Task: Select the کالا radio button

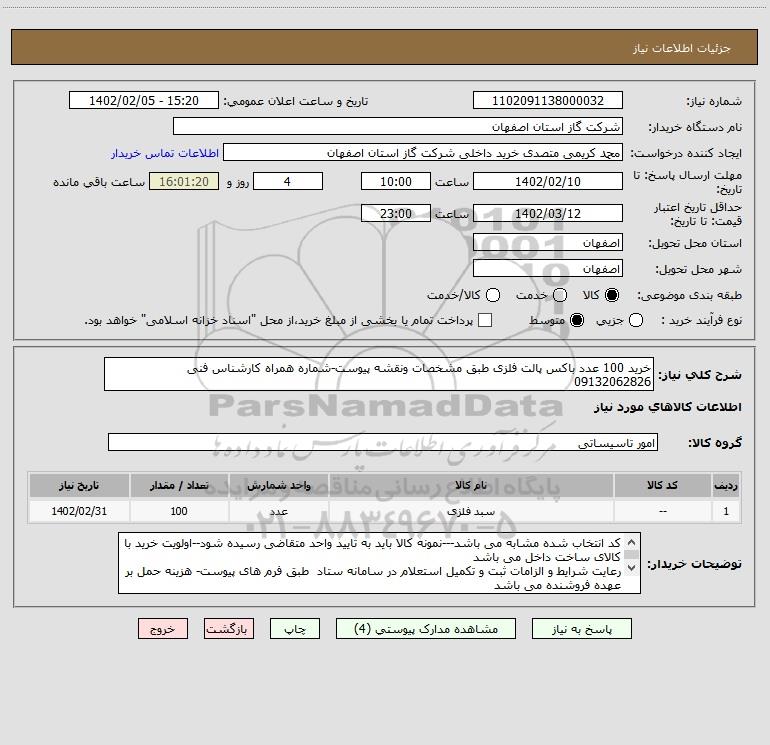Action: click(x=612, y=295)
